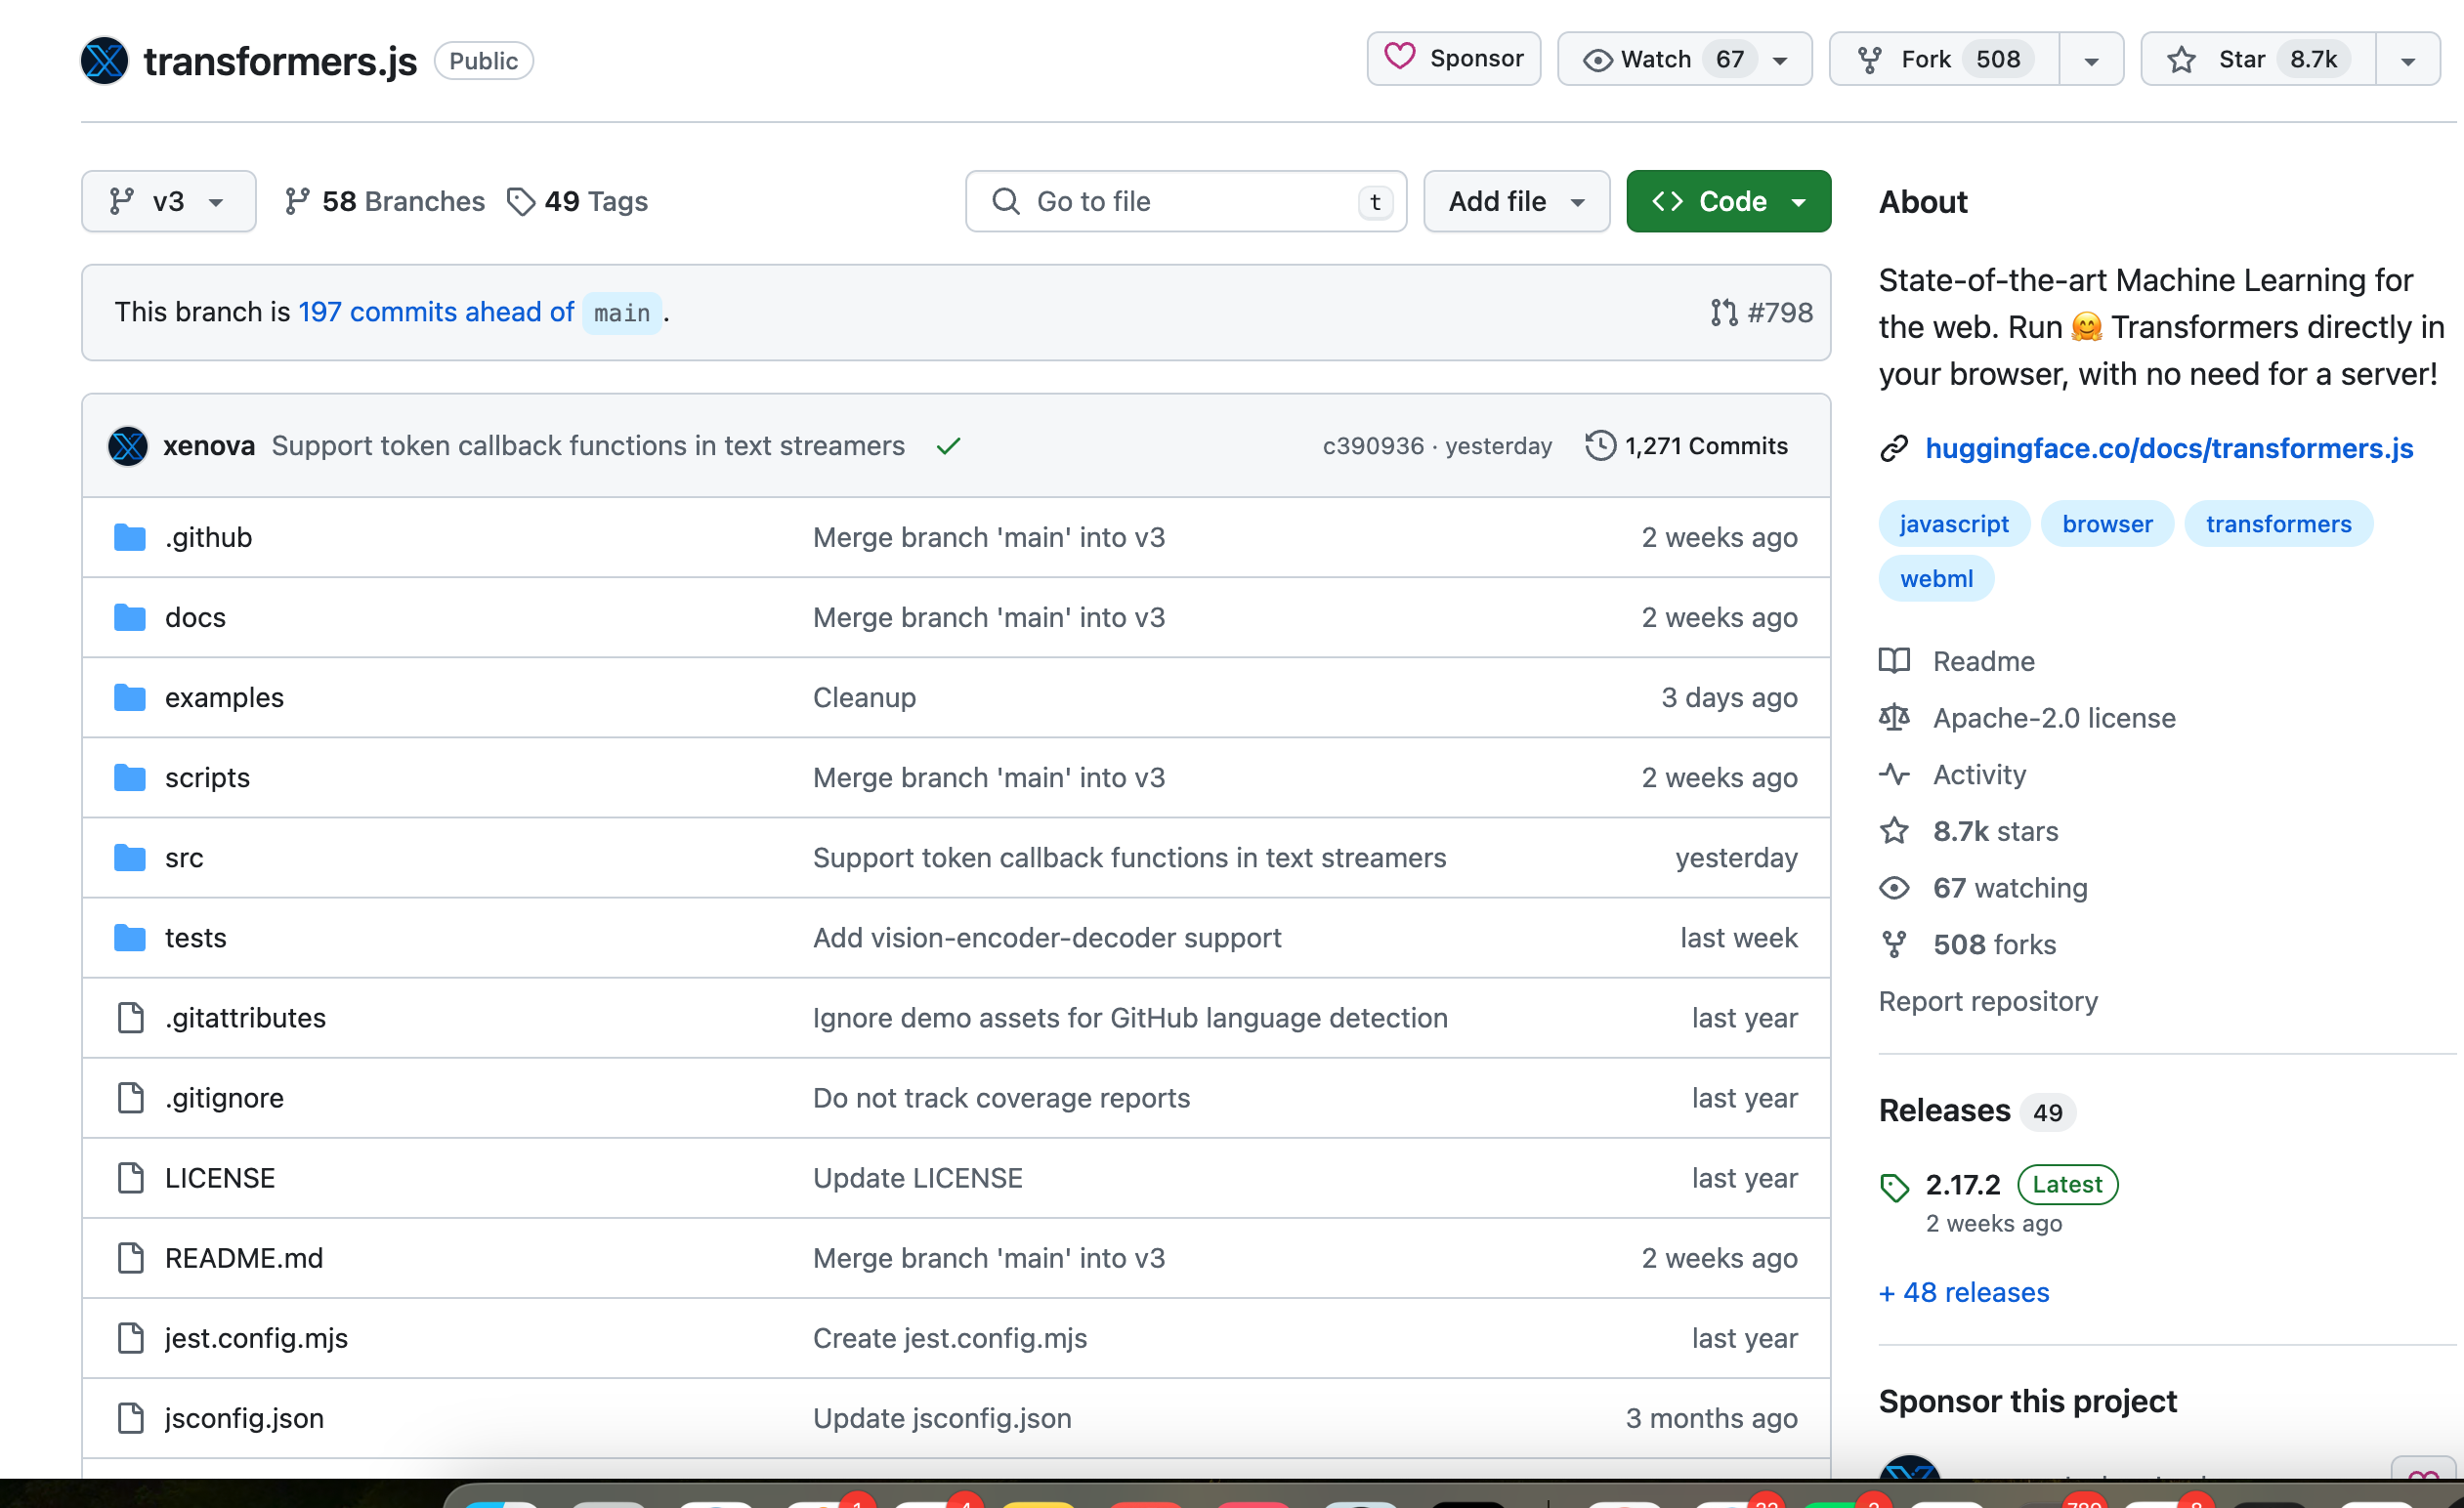The width and height of the screenshot is (2464, 1508).
Task: Select the webml topic tag
Action: pyautogui.click(x=1936, y=578)
